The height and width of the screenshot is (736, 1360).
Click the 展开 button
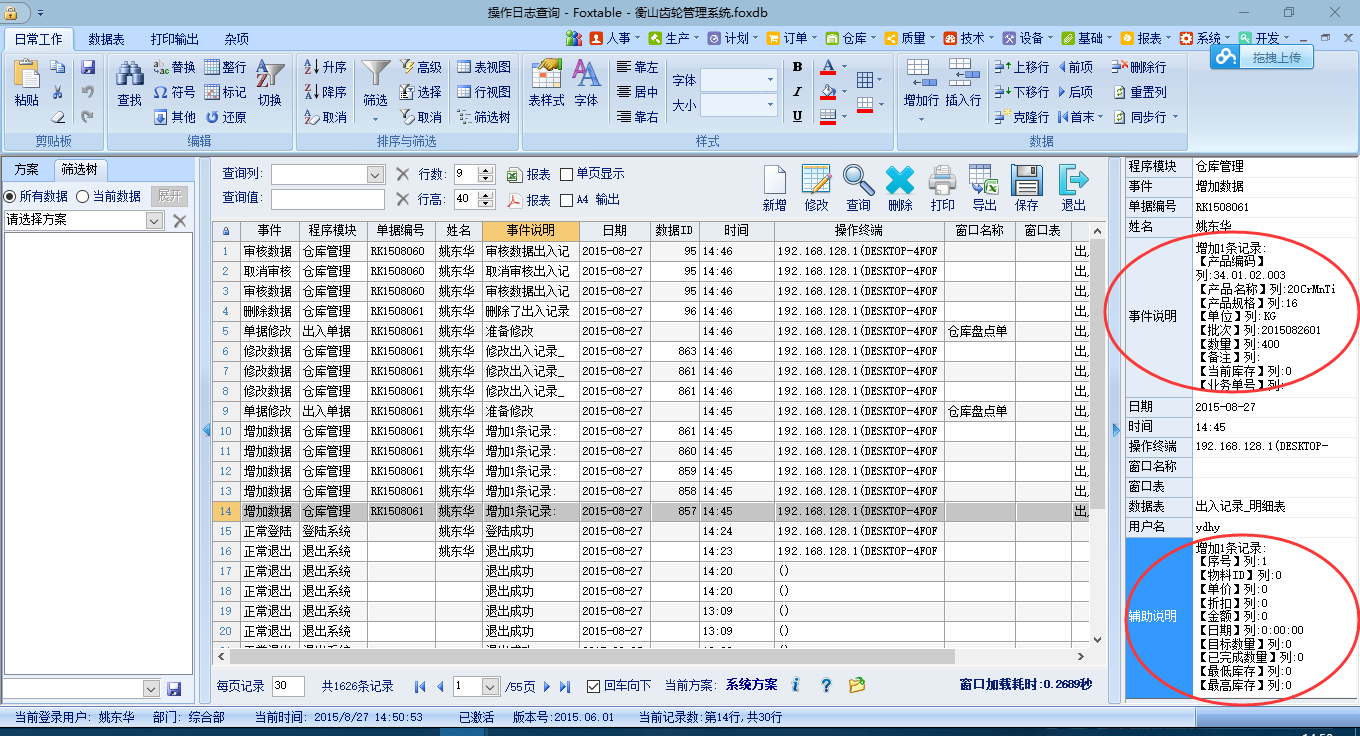coord(168,196)
